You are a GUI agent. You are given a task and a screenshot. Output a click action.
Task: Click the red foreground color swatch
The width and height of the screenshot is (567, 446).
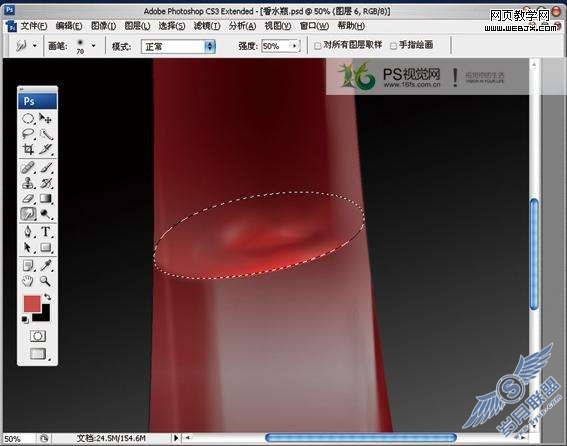[32, 304]
